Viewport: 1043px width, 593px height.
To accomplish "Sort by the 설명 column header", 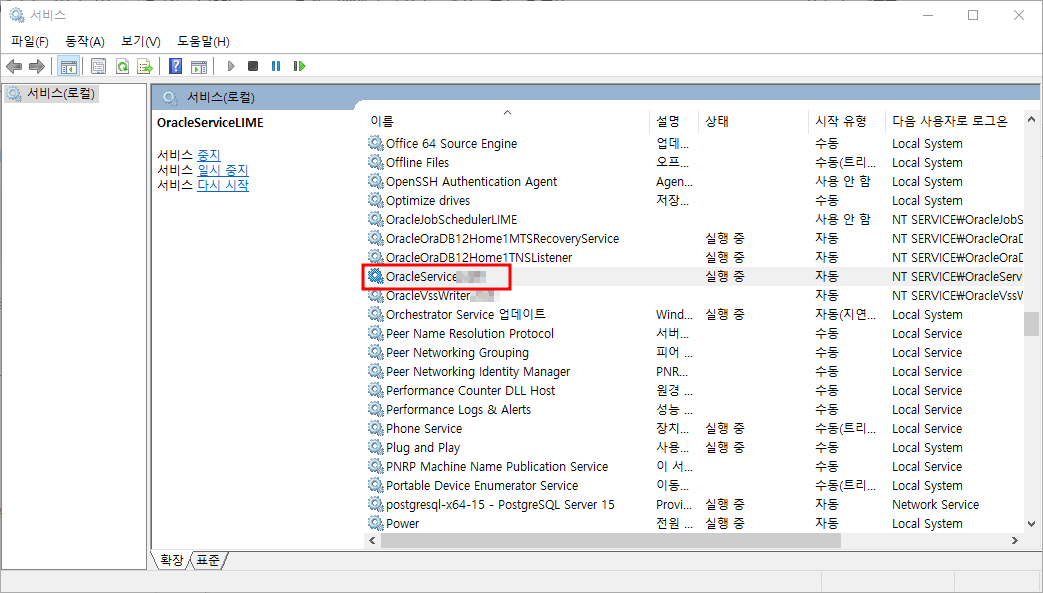I will [668, 121].
